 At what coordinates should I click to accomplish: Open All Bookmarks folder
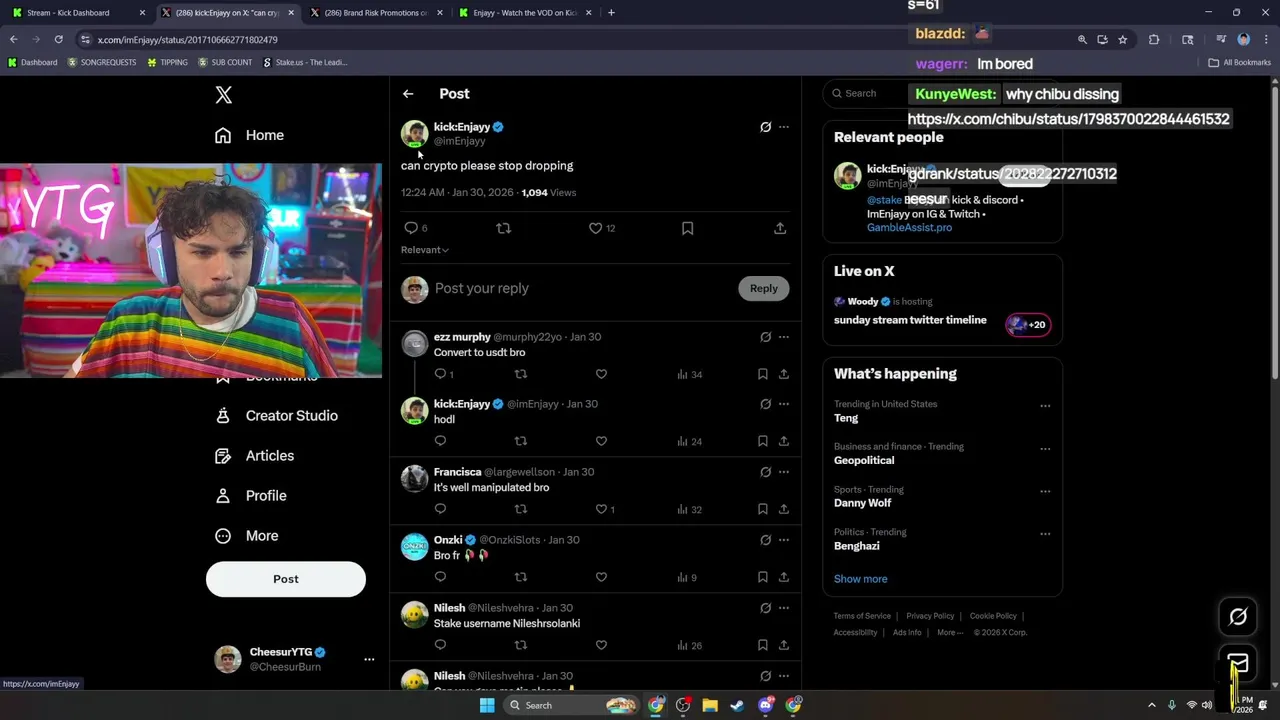pyautogui.click(x=1240, y=62)
